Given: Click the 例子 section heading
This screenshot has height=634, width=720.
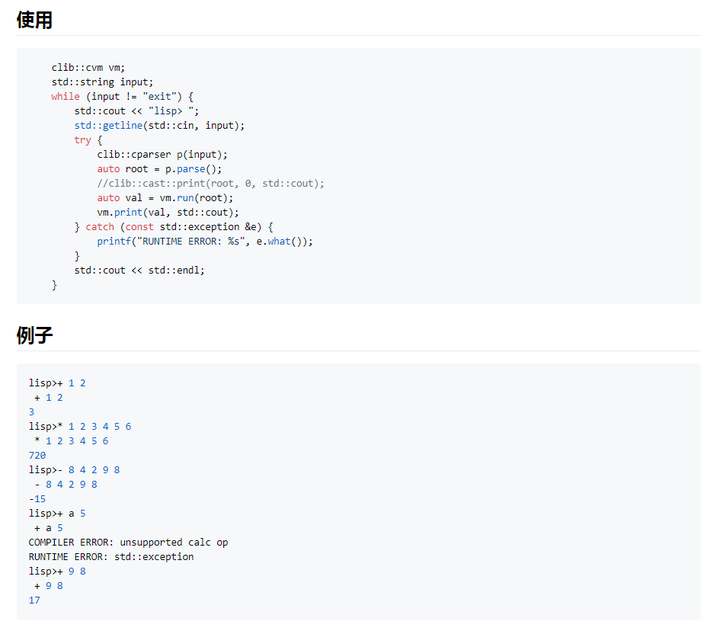Looking at the screenshot, I should [x=34, y=335].
